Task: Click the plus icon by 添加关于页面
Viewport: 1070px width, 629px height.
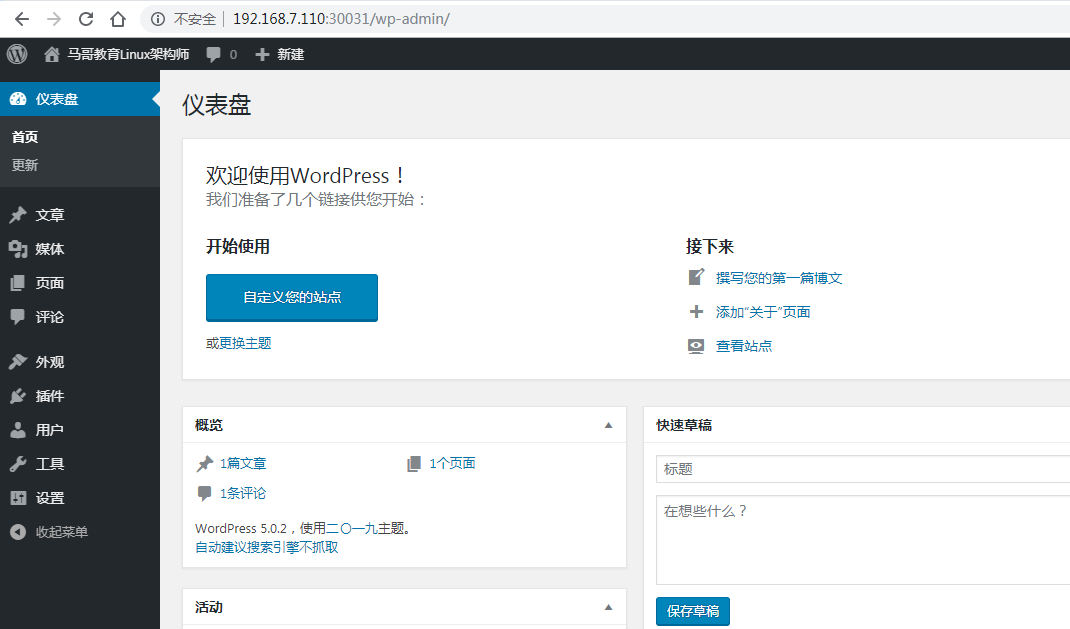Action: (696, 312)
